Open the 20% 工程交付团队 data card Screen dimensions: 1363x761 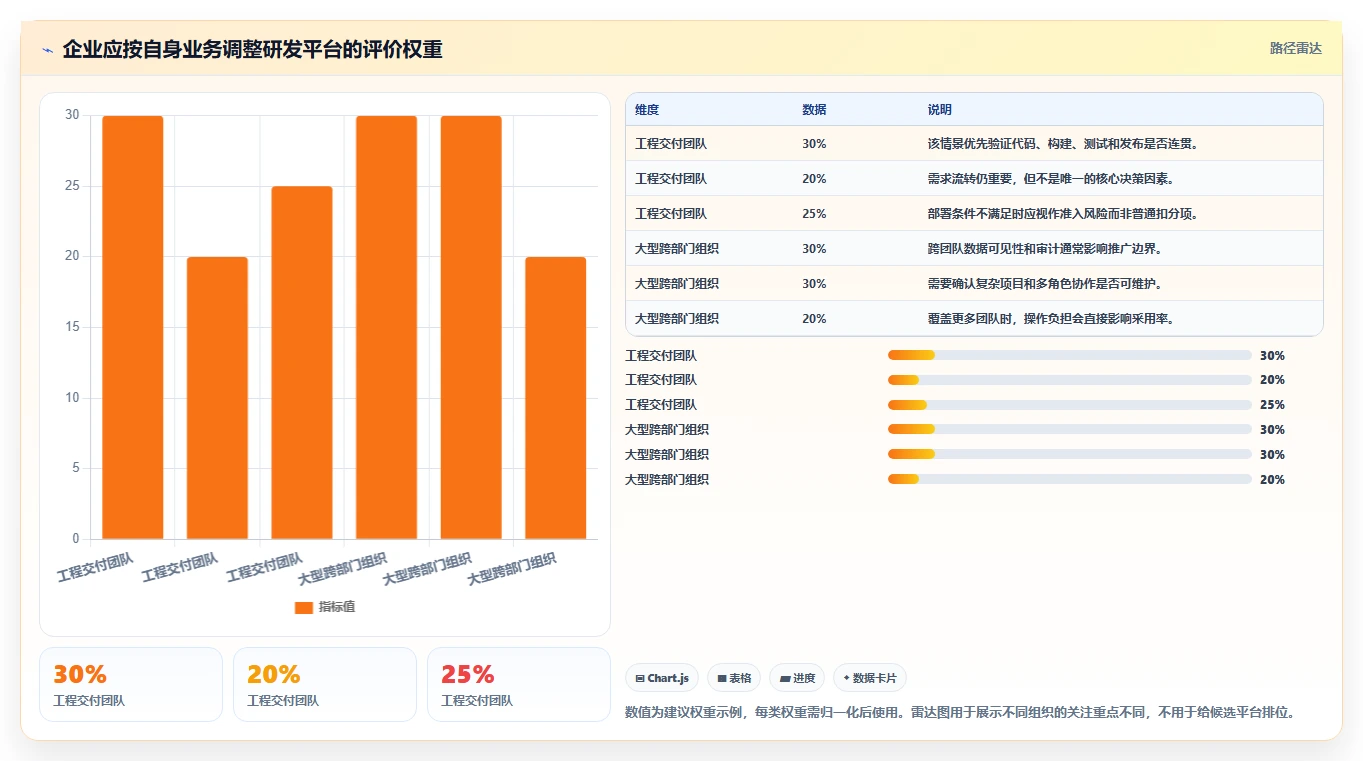[x=325, y=684]
